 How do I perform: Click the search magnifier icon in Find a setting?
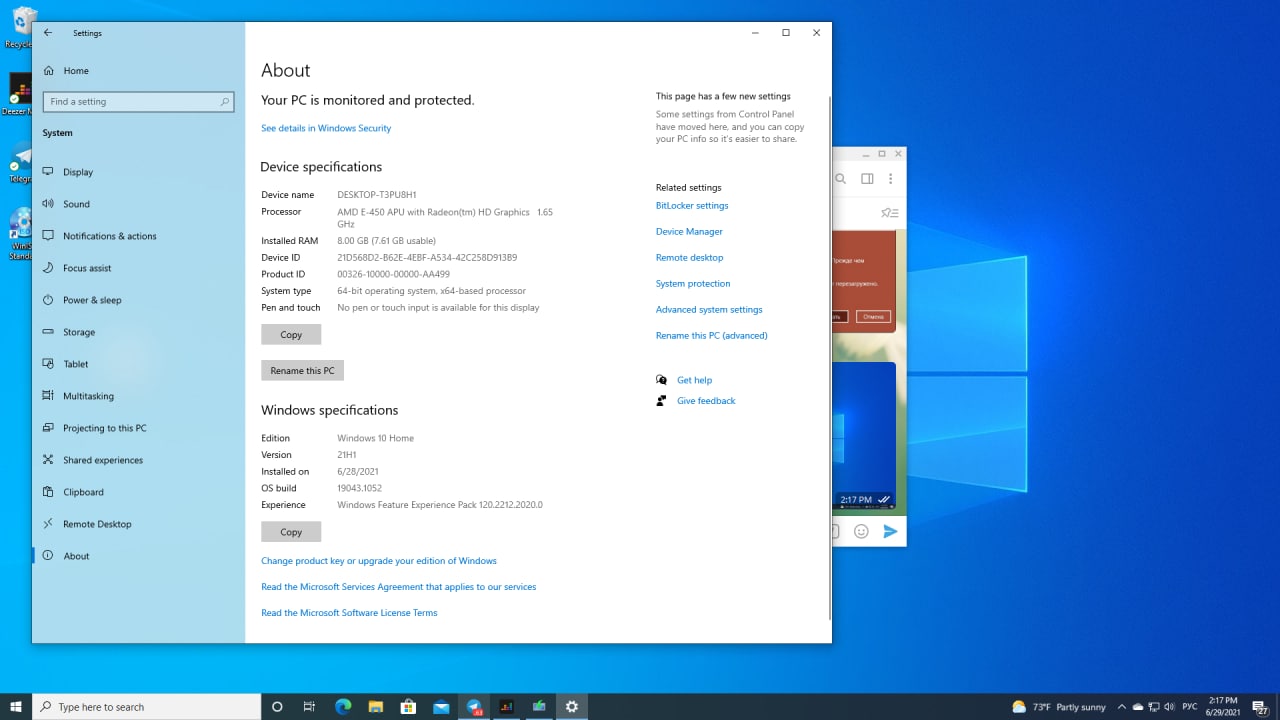pos(225,102)
